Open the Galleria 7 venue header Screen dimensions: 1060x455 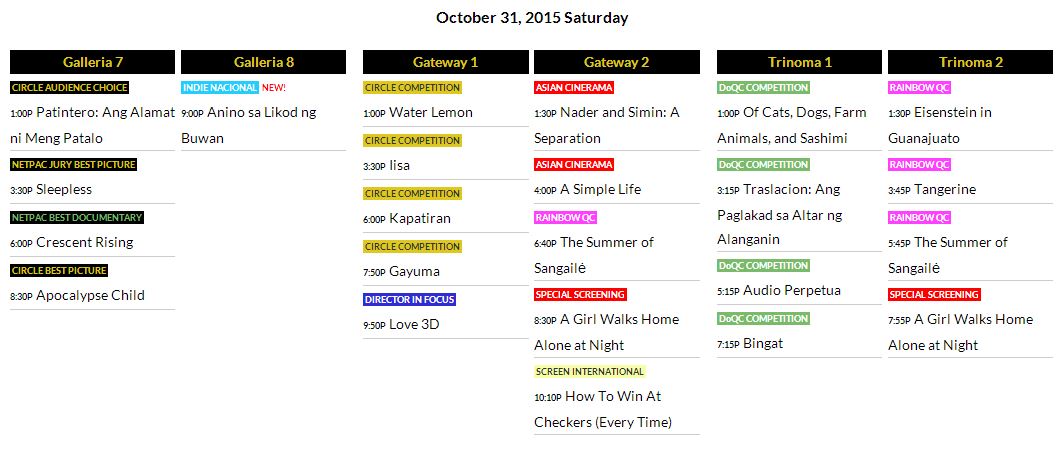[92, 62]
